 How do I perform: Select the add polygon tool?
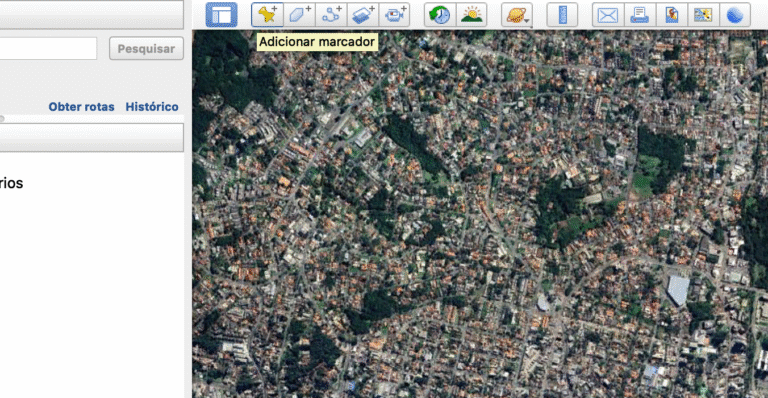tap(299, 15)
